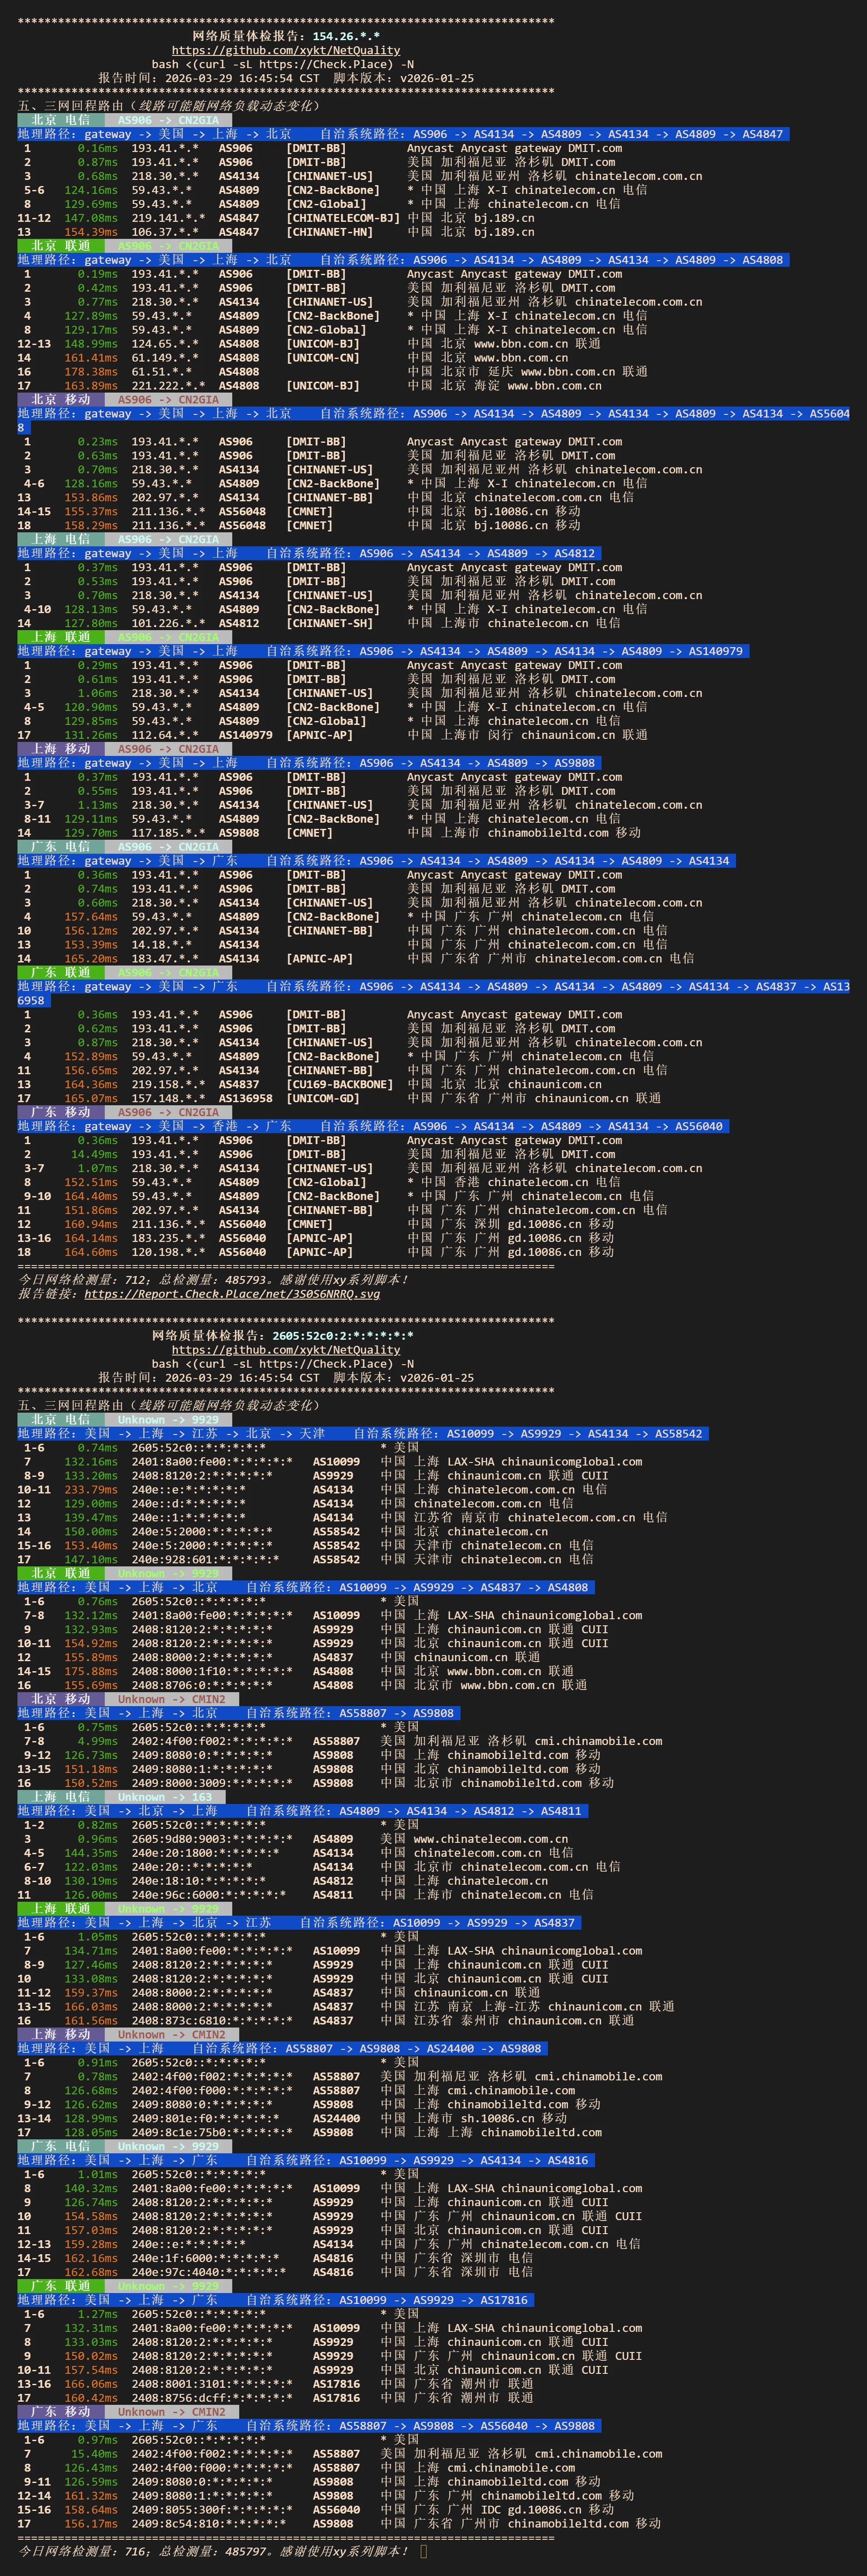867x2576 pixels.
Task: Select IPv6 hop address 2409:8055:300f
Action: coord(212,2510)
